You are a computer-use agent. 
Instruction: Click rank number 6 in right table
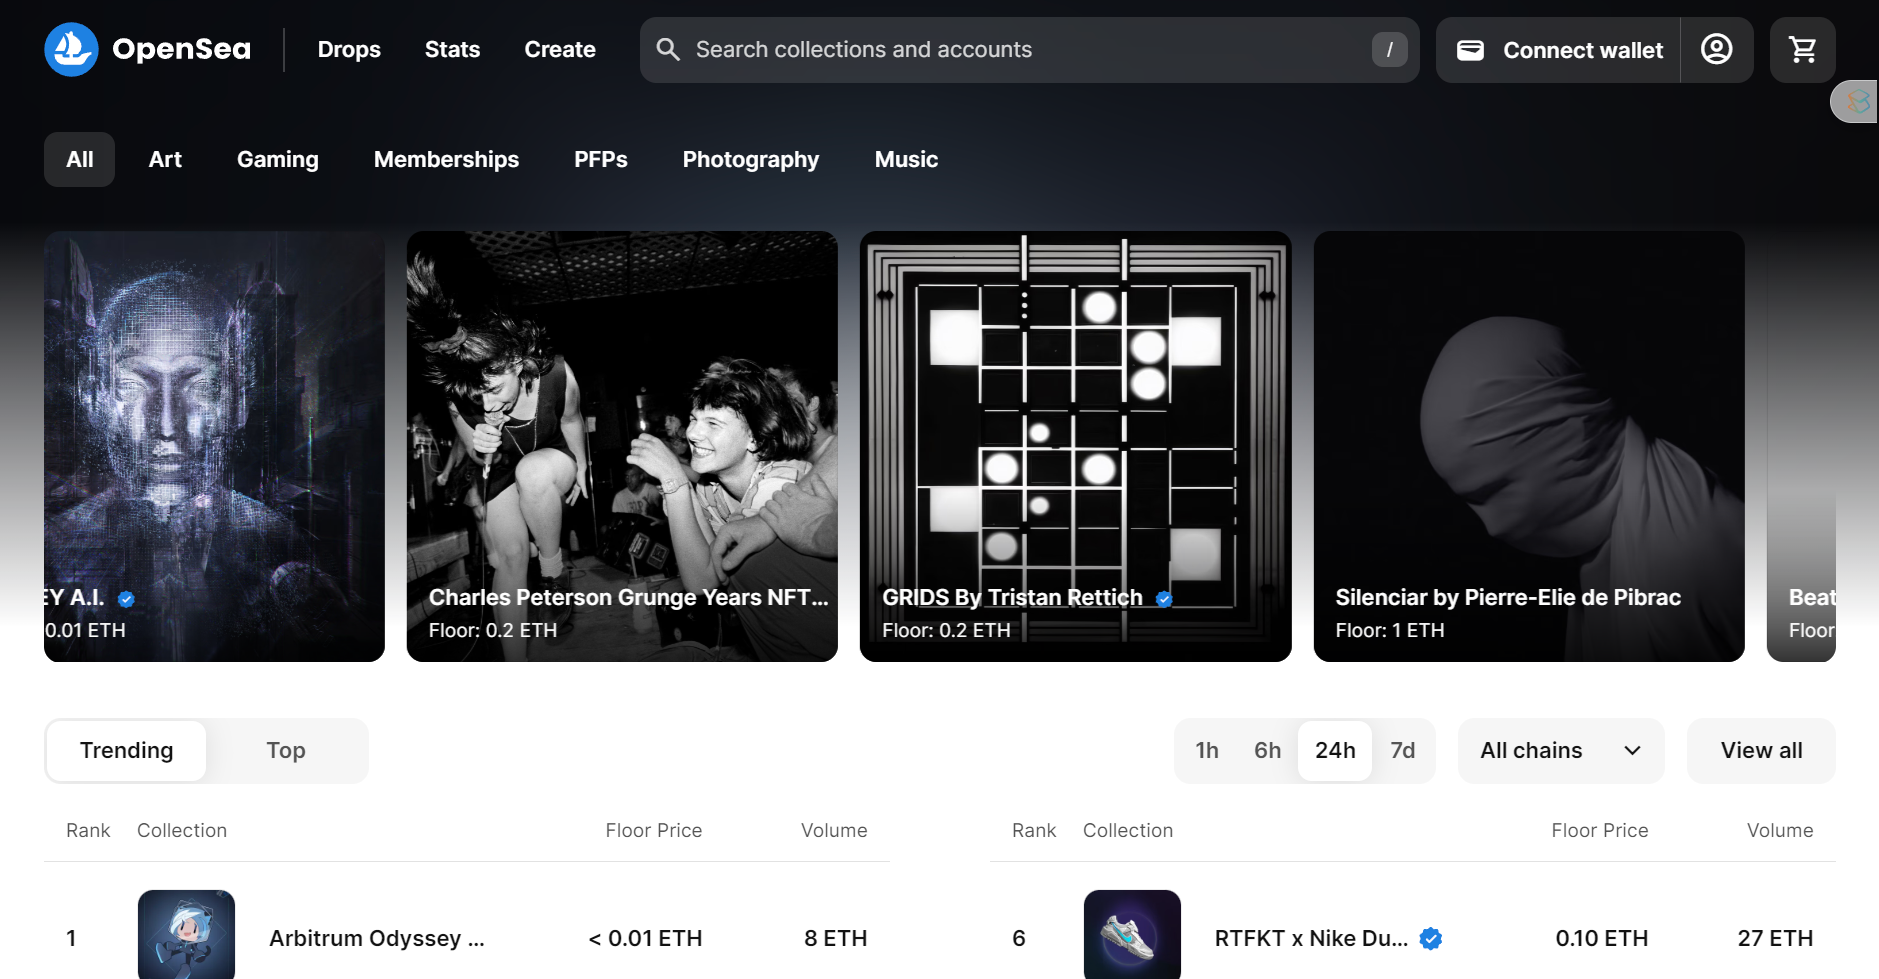(1019, 938)
